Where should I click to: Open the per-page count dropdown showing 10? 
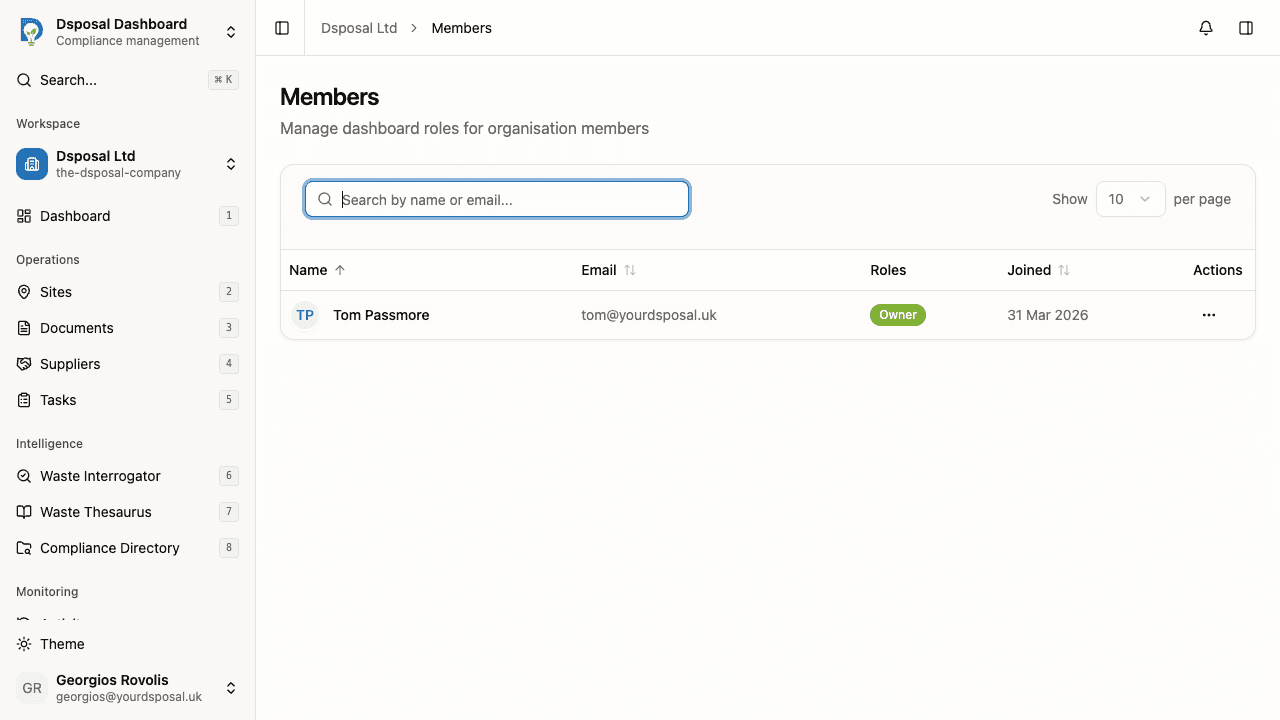[1130, 199]
